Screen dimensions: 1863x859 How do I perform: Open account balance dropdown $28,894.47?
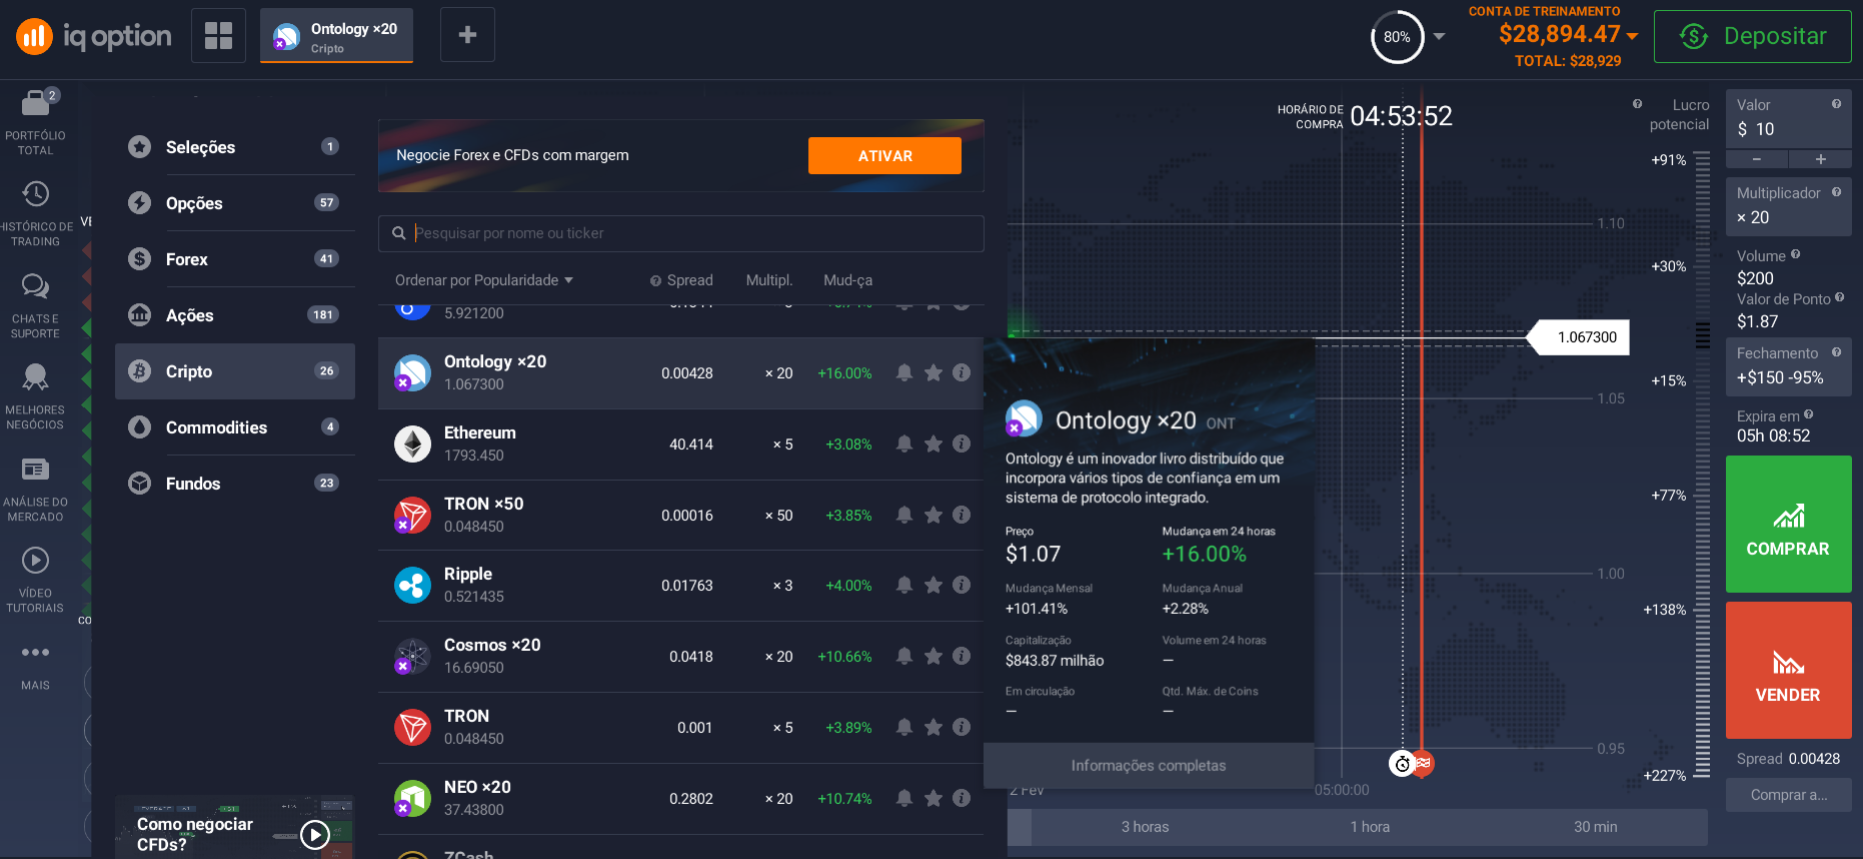click(x=1567, y=34)
